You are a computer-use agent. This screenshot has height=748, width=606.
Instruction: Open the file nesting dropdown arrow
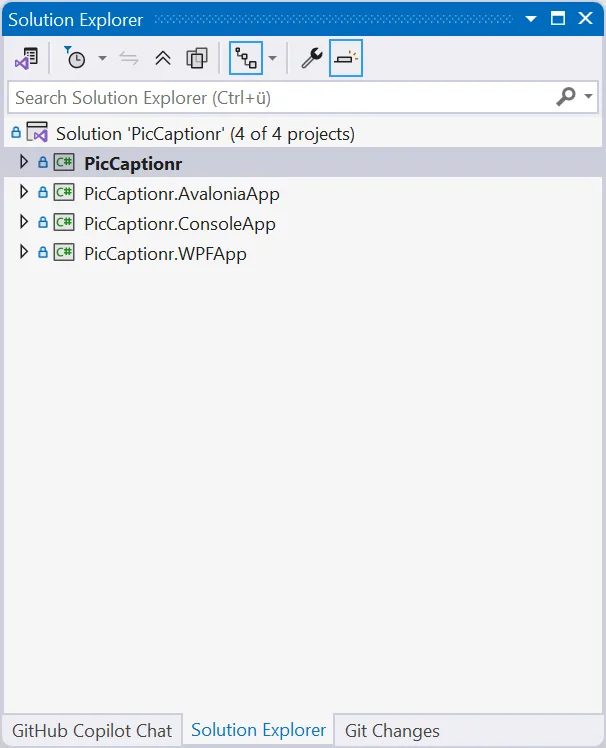[x=272, y=59]
